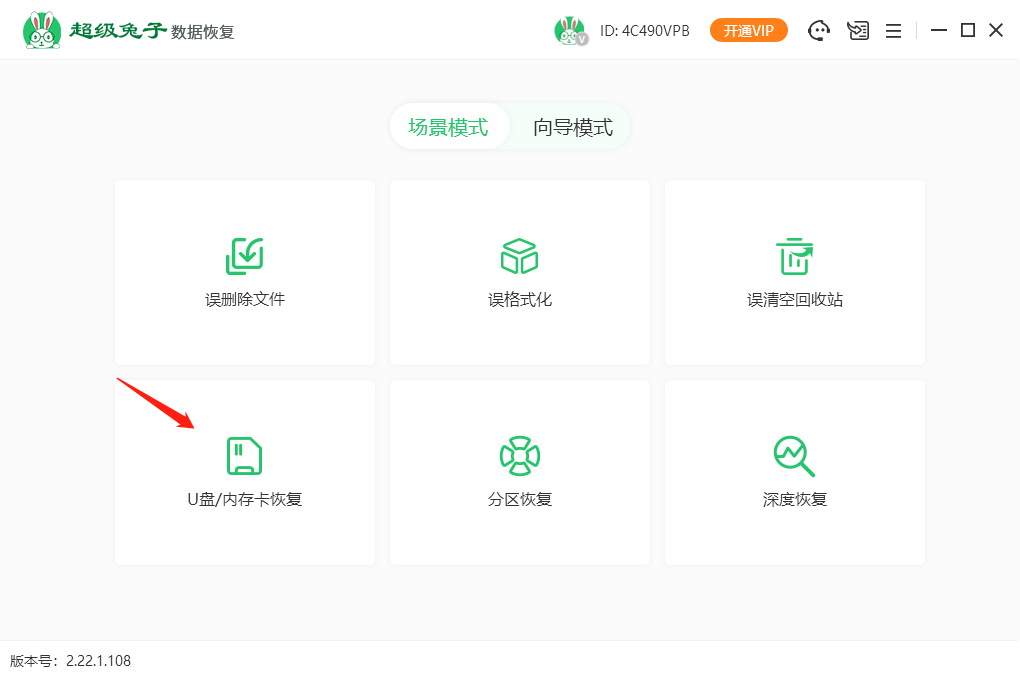This screenshot has width=1020, height=680.
Task: Close the 超级兔子 application window
Action: [x=996, y=31]
